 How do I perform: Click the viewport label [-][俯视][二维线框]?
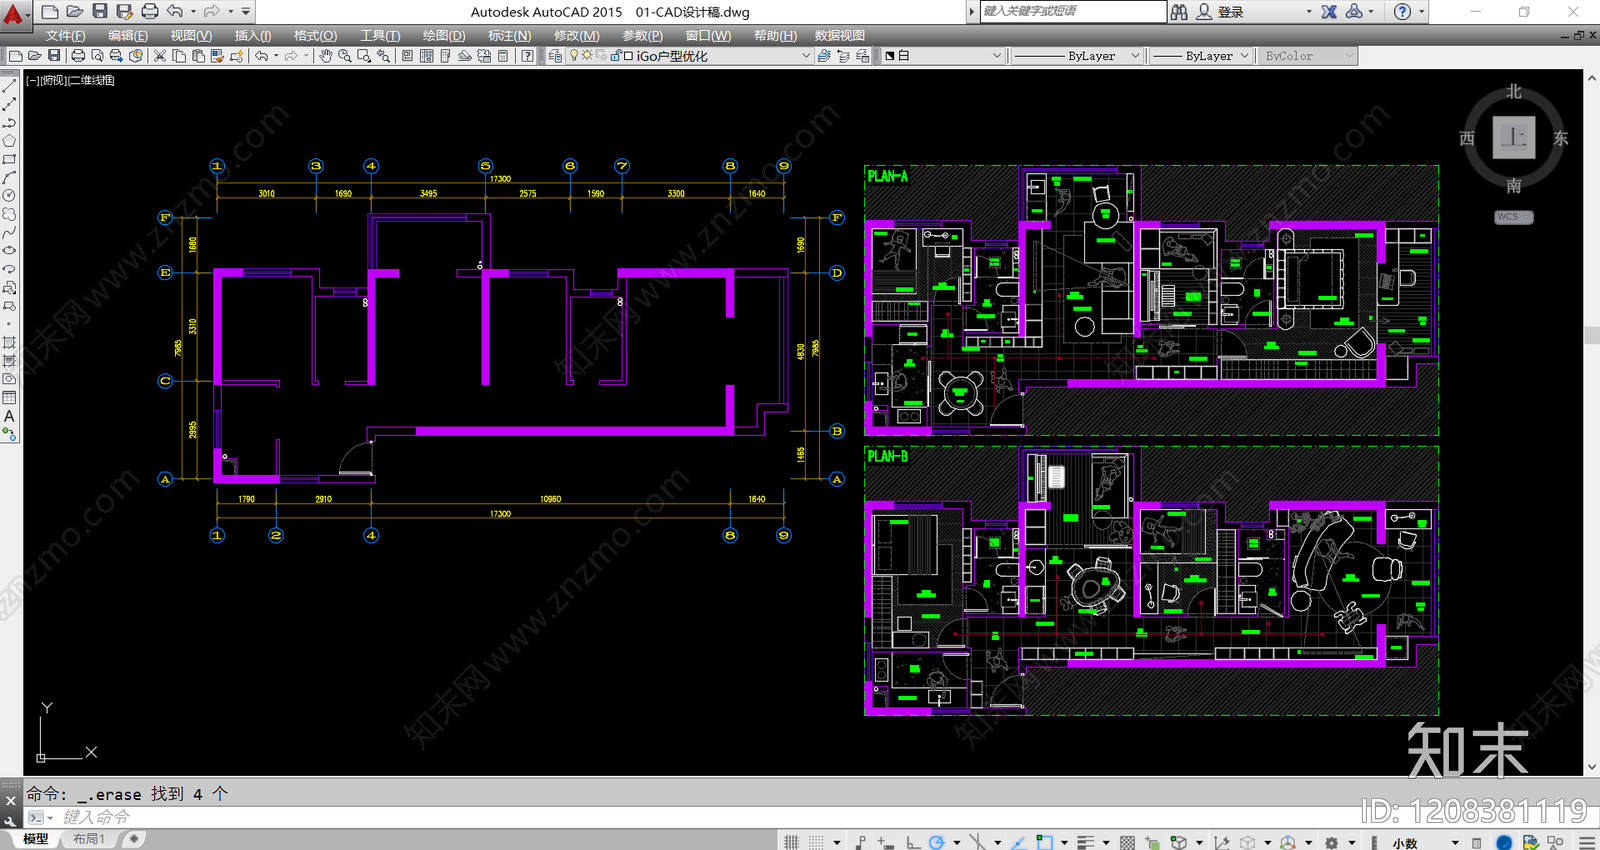pos(70,80)
